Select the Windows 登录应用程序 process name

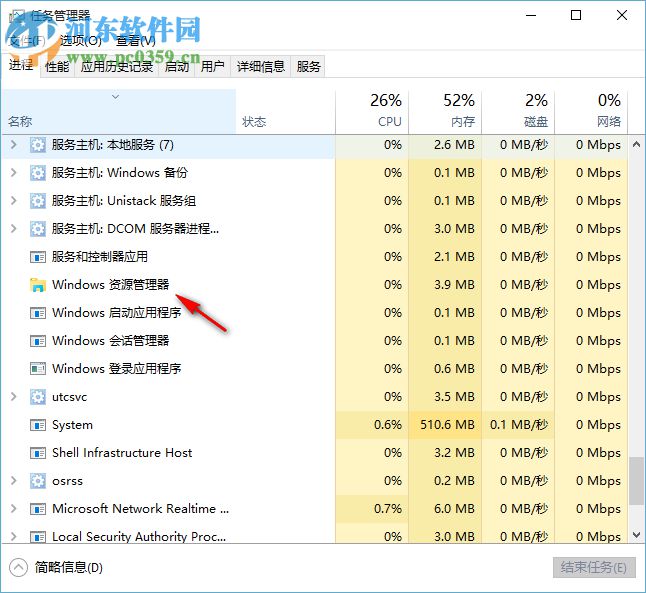pyautogui.click(x=117, y=368)
